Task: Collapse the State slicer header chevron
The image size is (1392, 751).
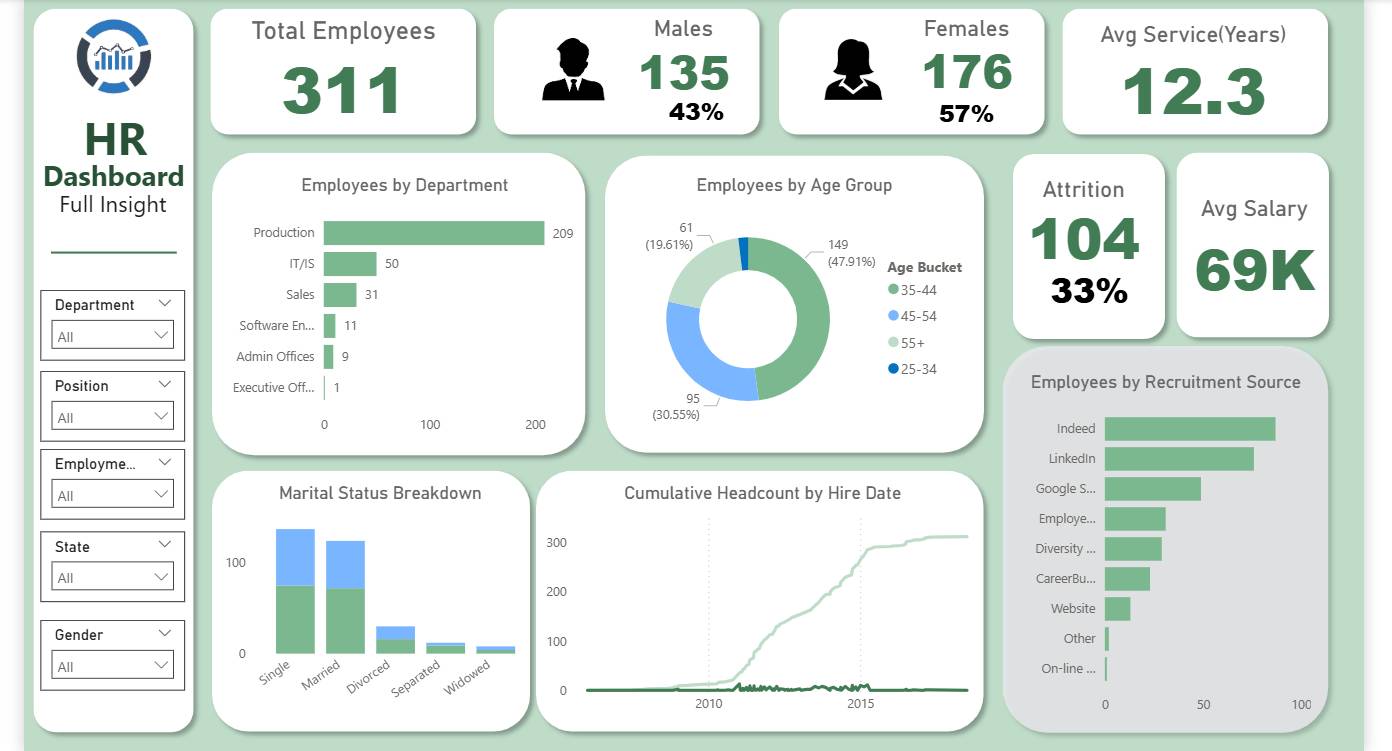Action: point(165,545)
